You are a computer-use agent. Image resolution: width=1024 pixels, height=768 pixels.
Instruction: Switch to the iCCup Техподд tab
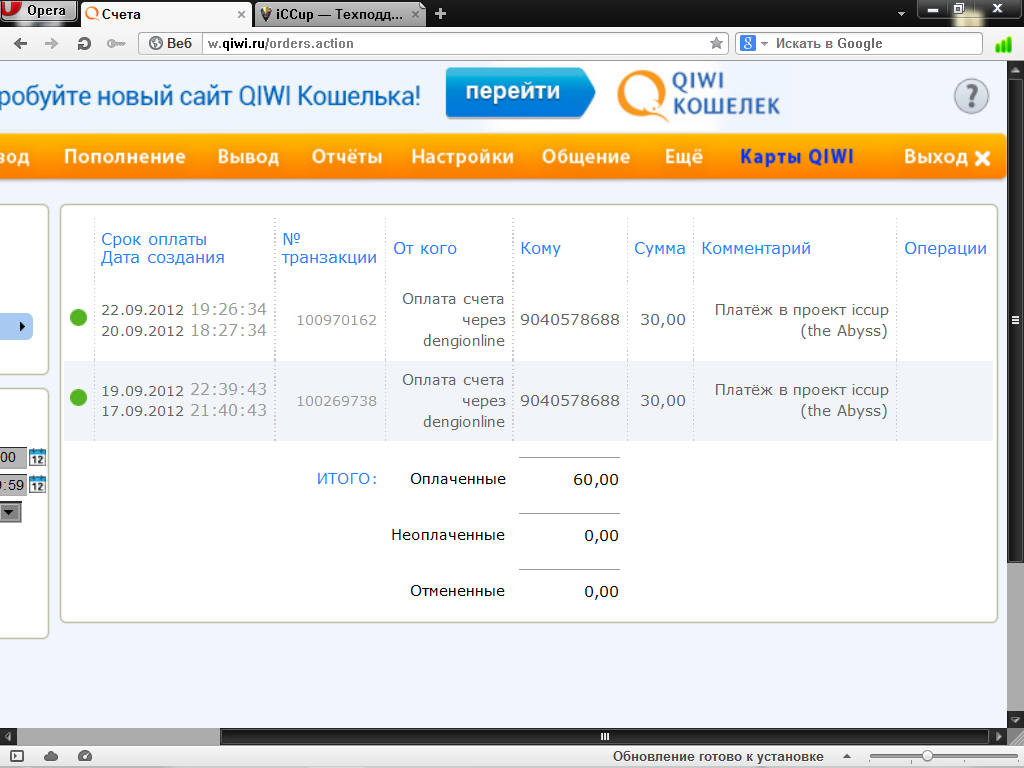(x=338, y=14)
